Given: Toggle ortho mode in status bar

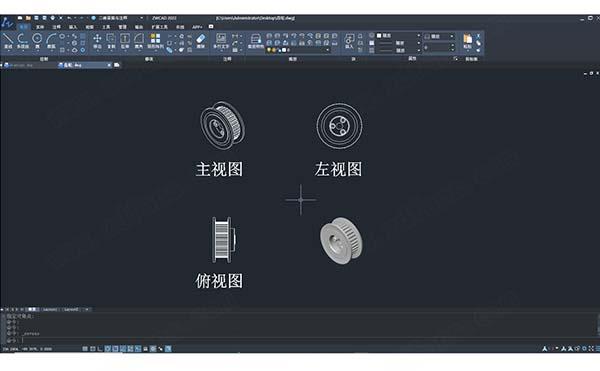Looking at the screenshot, I should pyautogui.click(x=100, y=348).
